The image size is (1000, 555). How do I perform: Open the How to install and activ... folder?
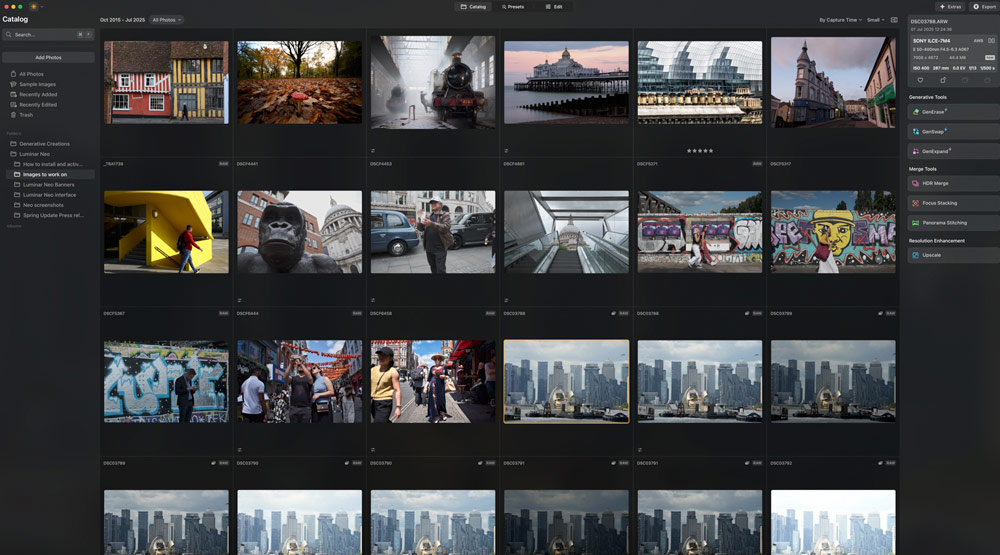[x=48, y=164]
